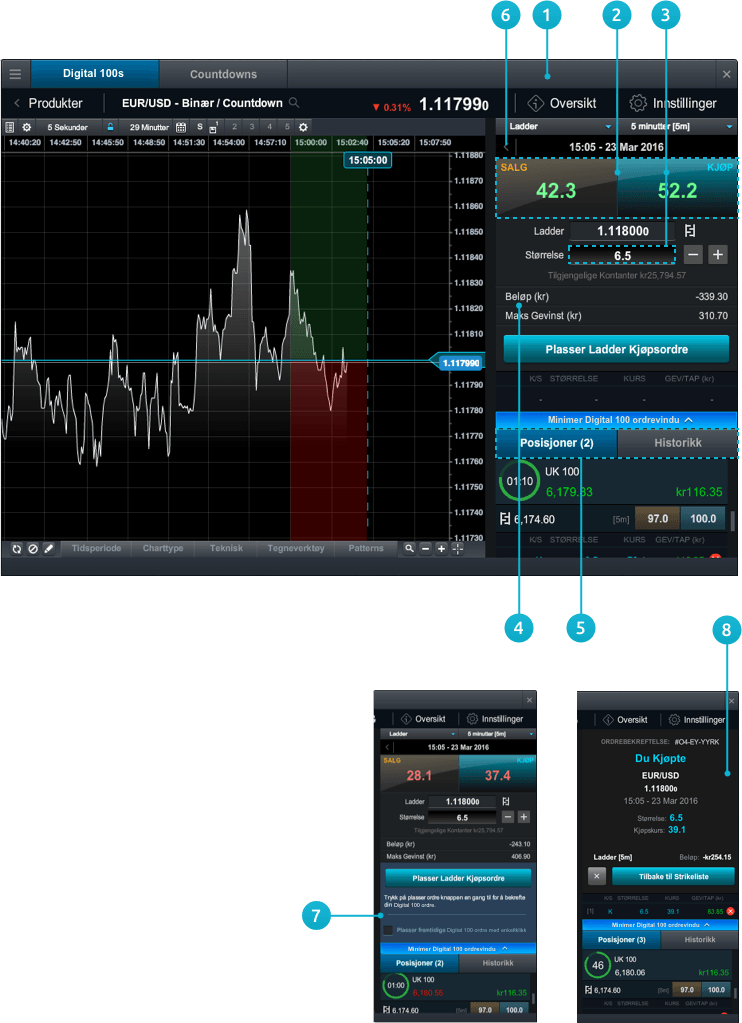Dismiss confirmation with grey X button
742x1023 pixels.
596,876
